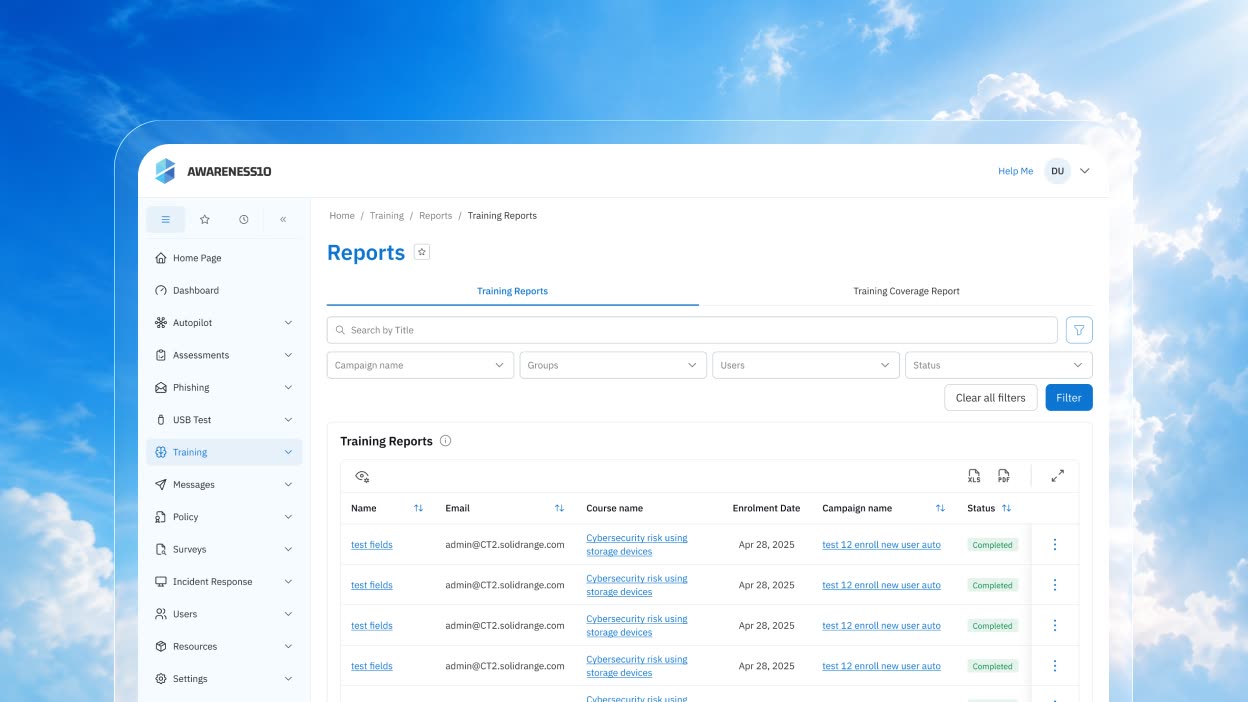Screen dimensions: 1248x702
Task: Go to Home breadcrumb link
Action: click(342, 216)
